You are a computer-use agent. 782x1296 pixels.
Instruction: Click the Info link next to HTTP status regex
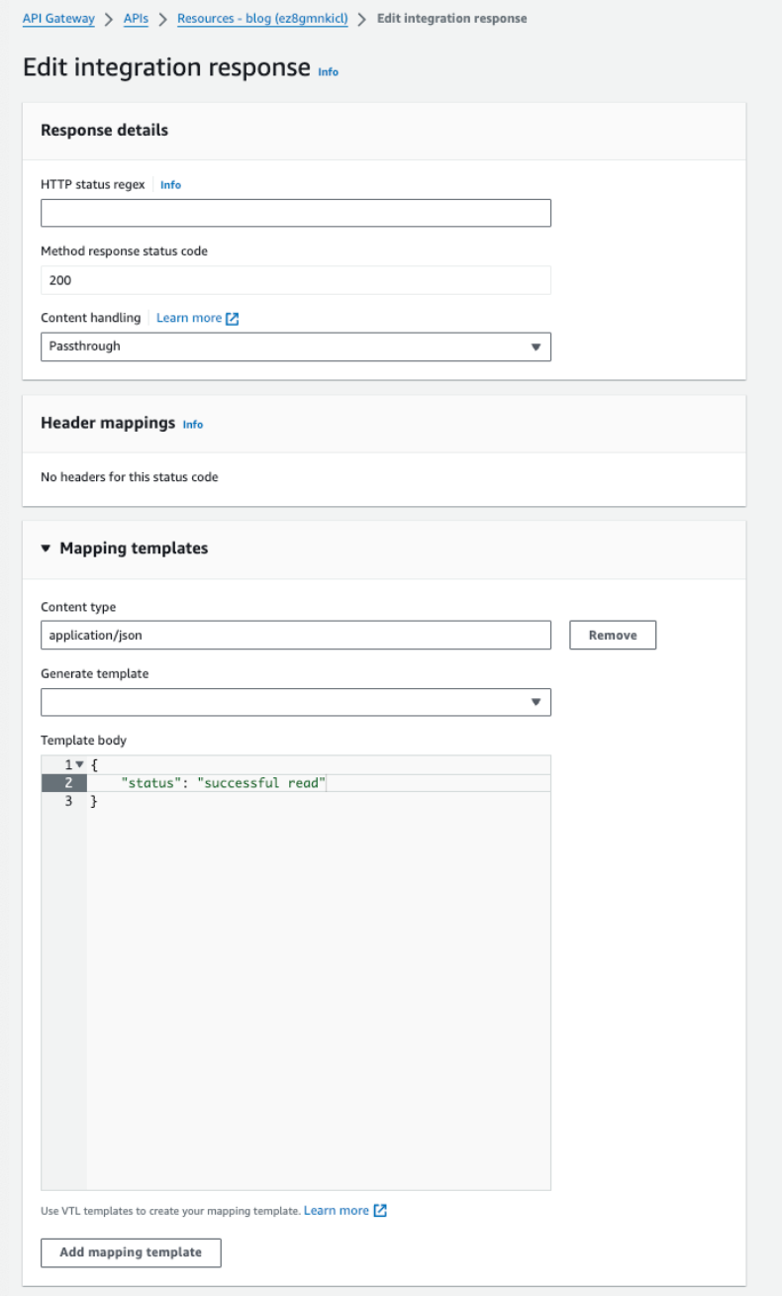pos(170,184)
